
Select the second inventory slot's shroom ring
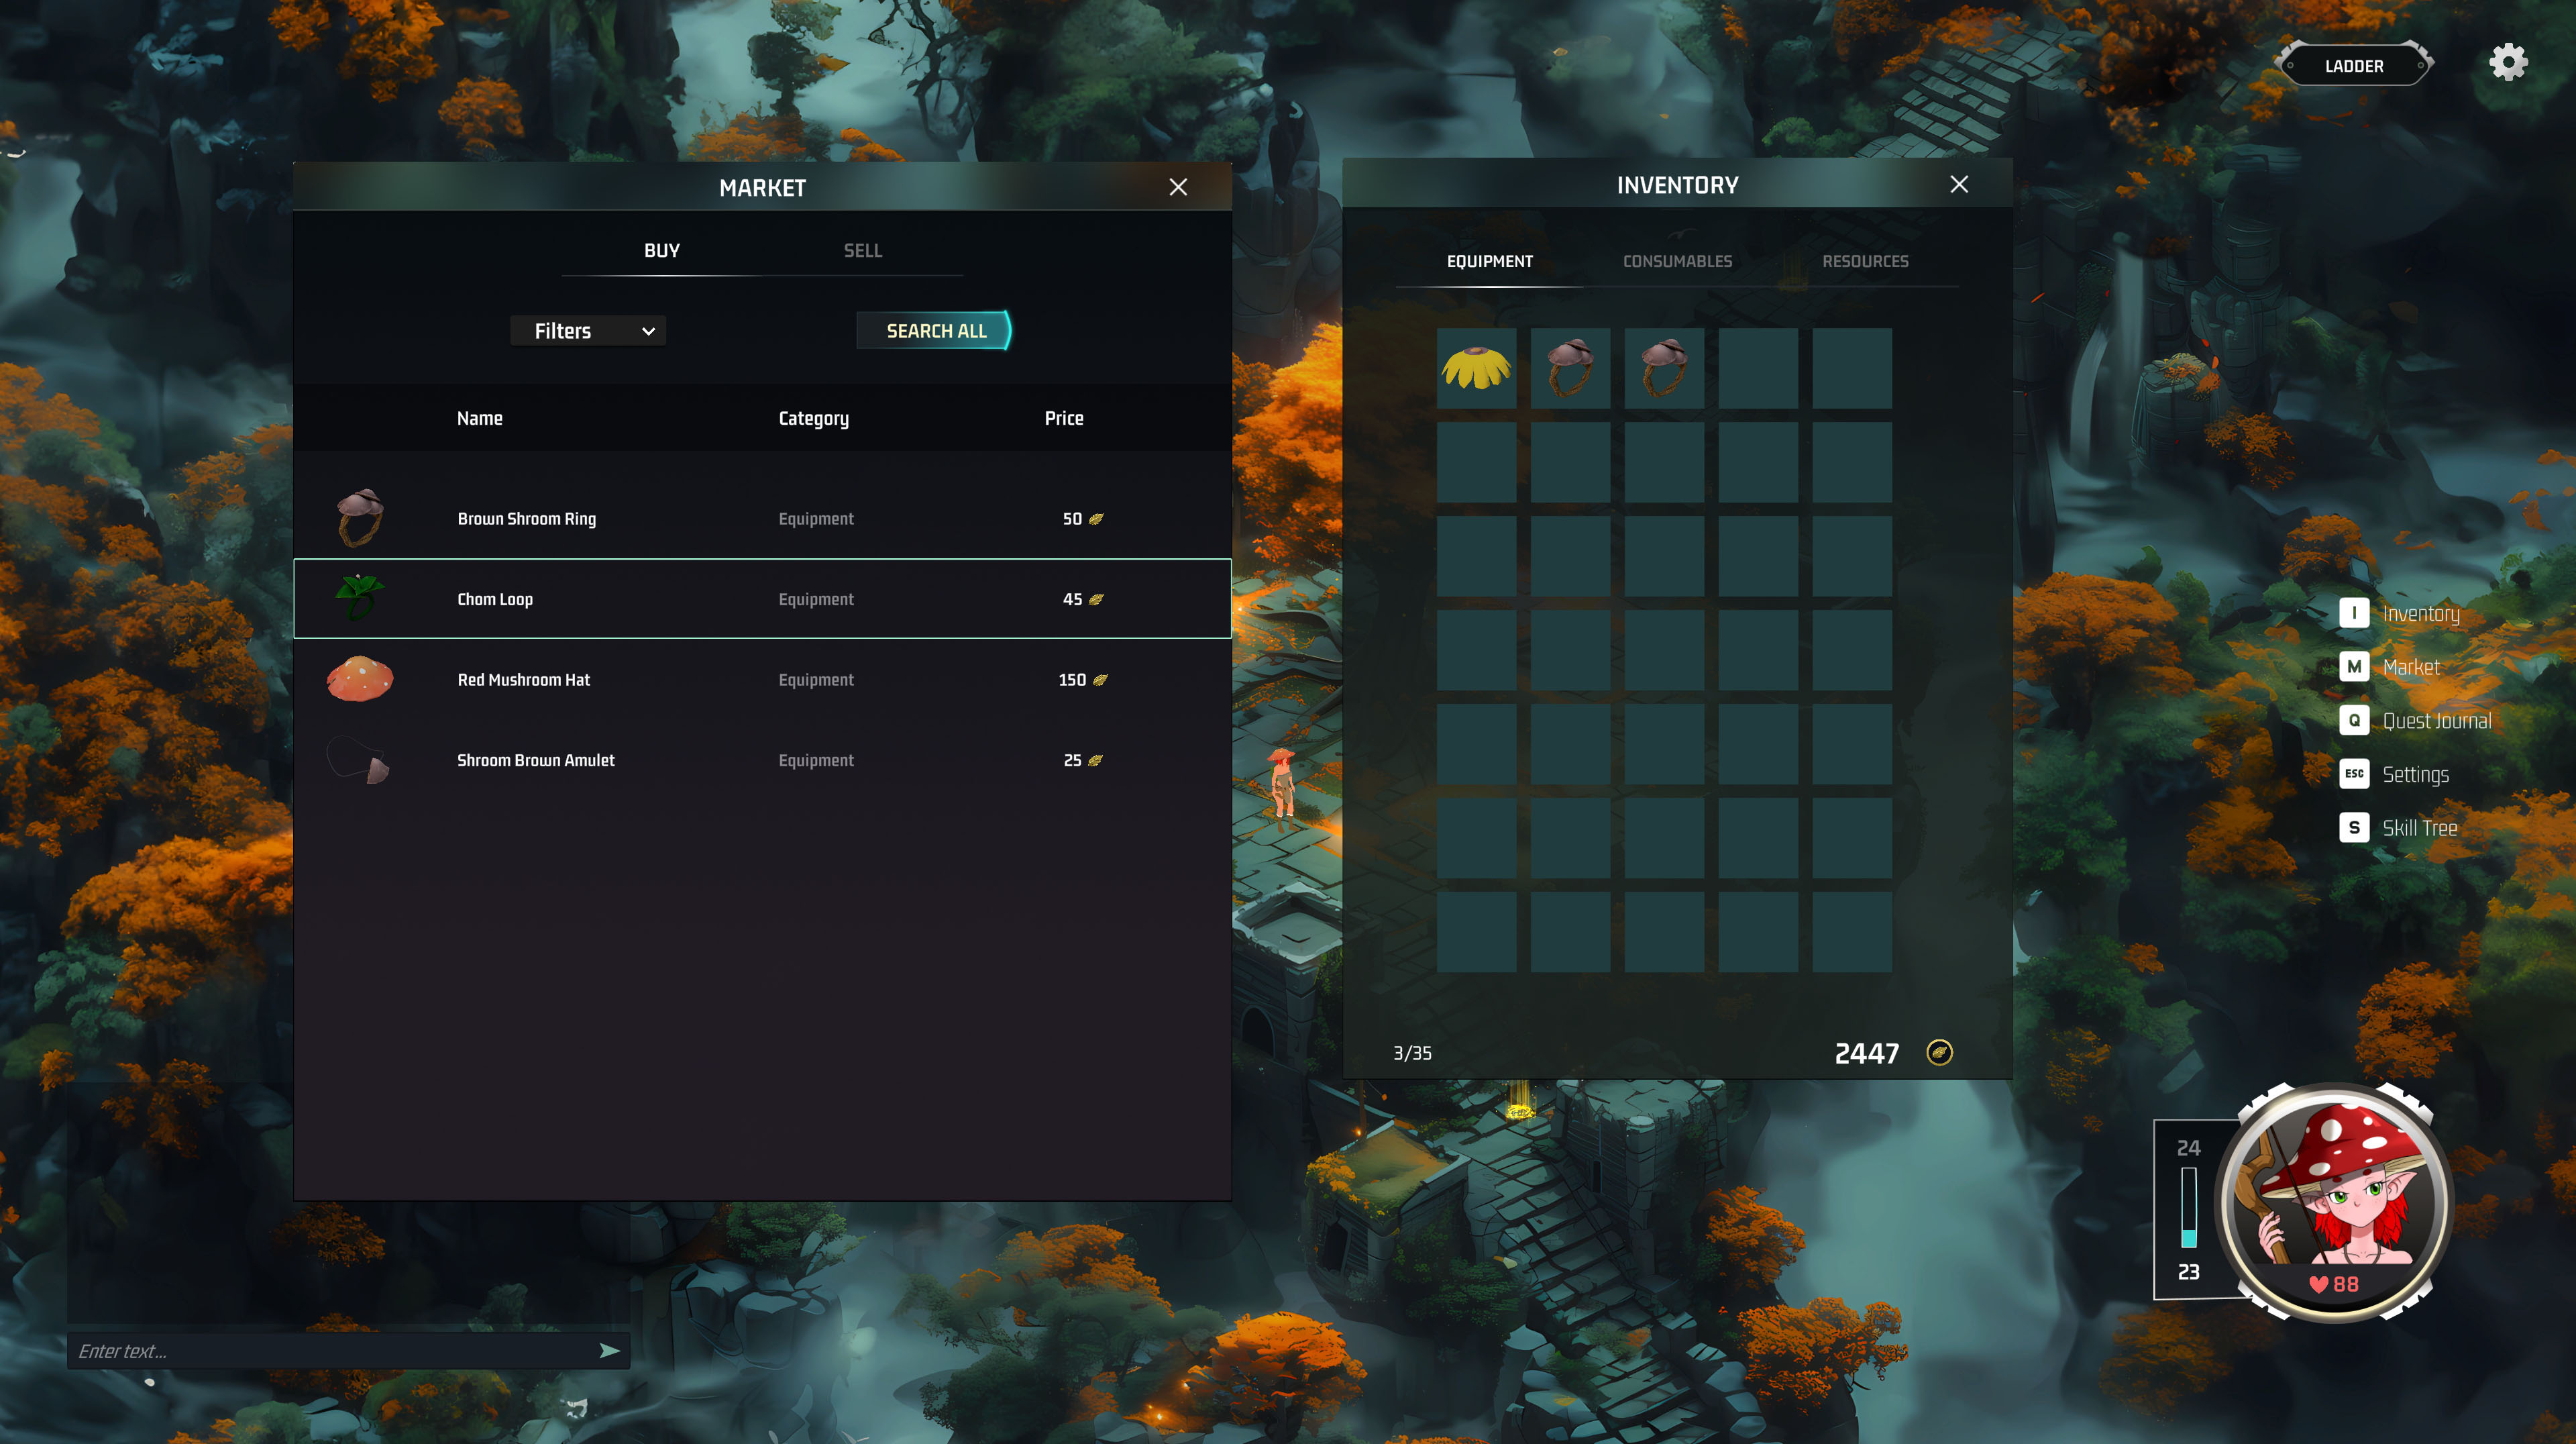(1570, 368)
